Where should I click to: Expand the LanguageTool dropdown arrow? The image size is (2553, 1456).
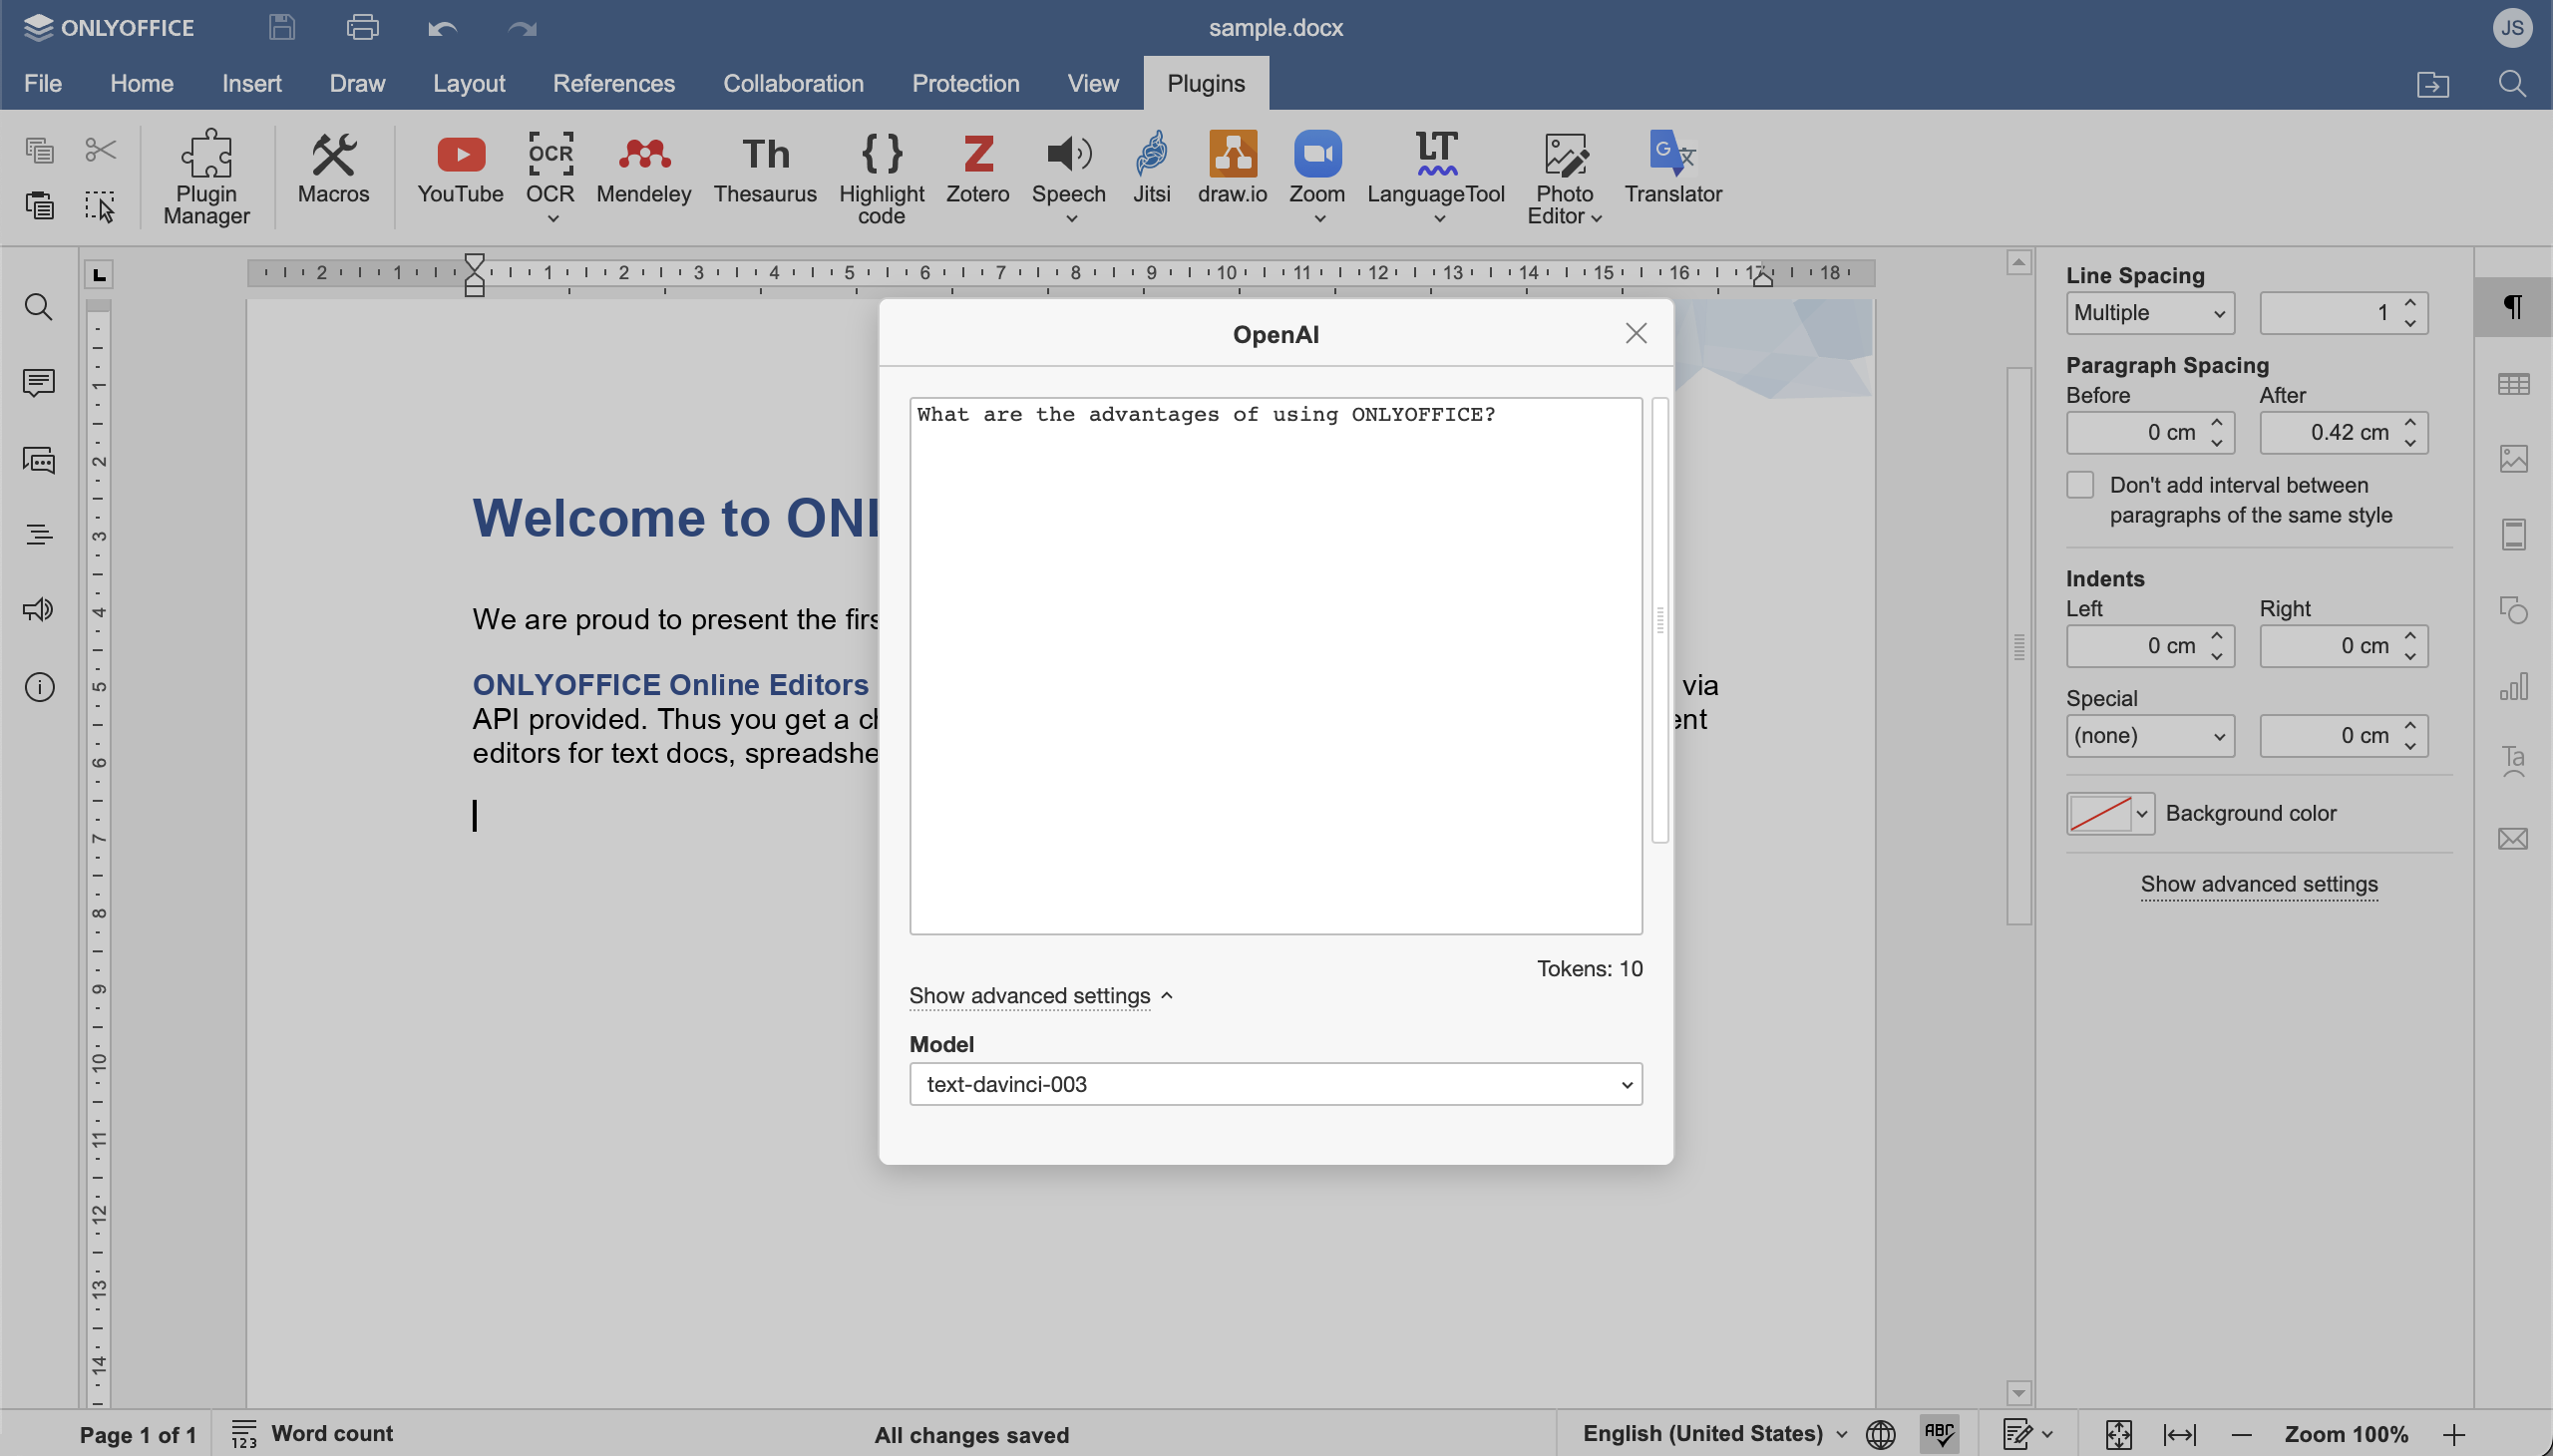click(1439, 219)
